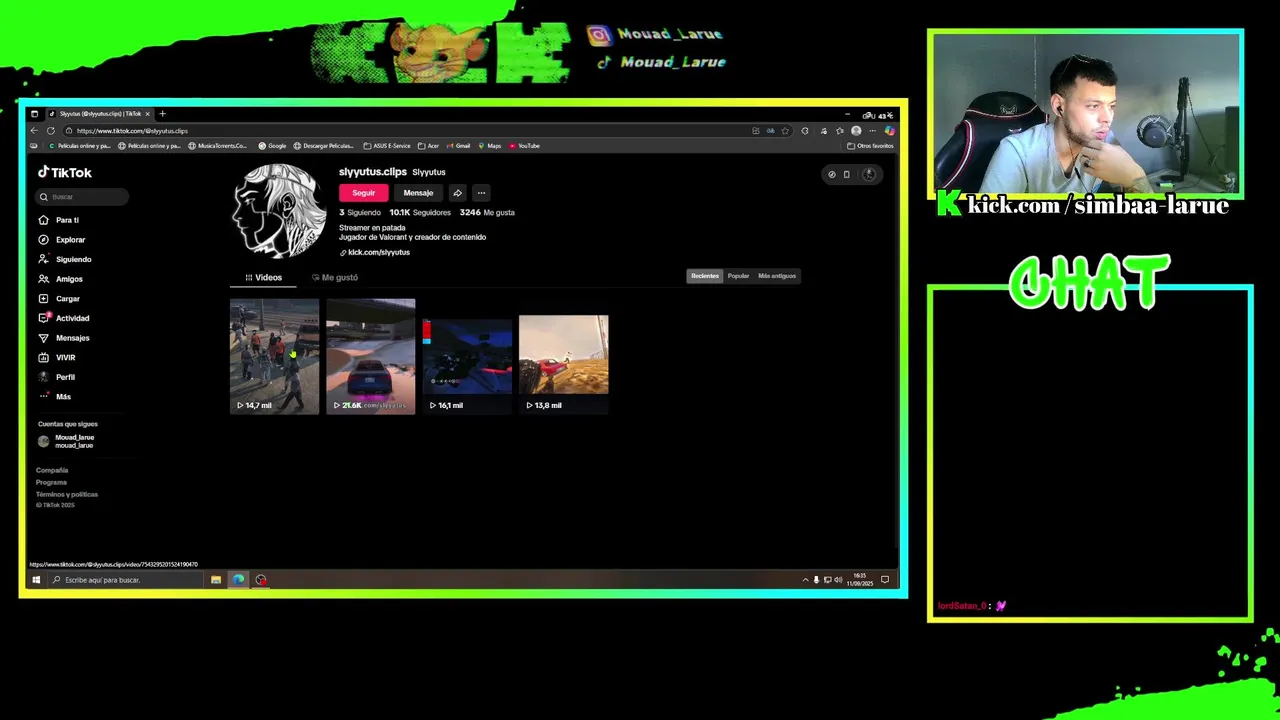Open the three-dot profile options menu
1280x720 pixels.
click(481, 193)
